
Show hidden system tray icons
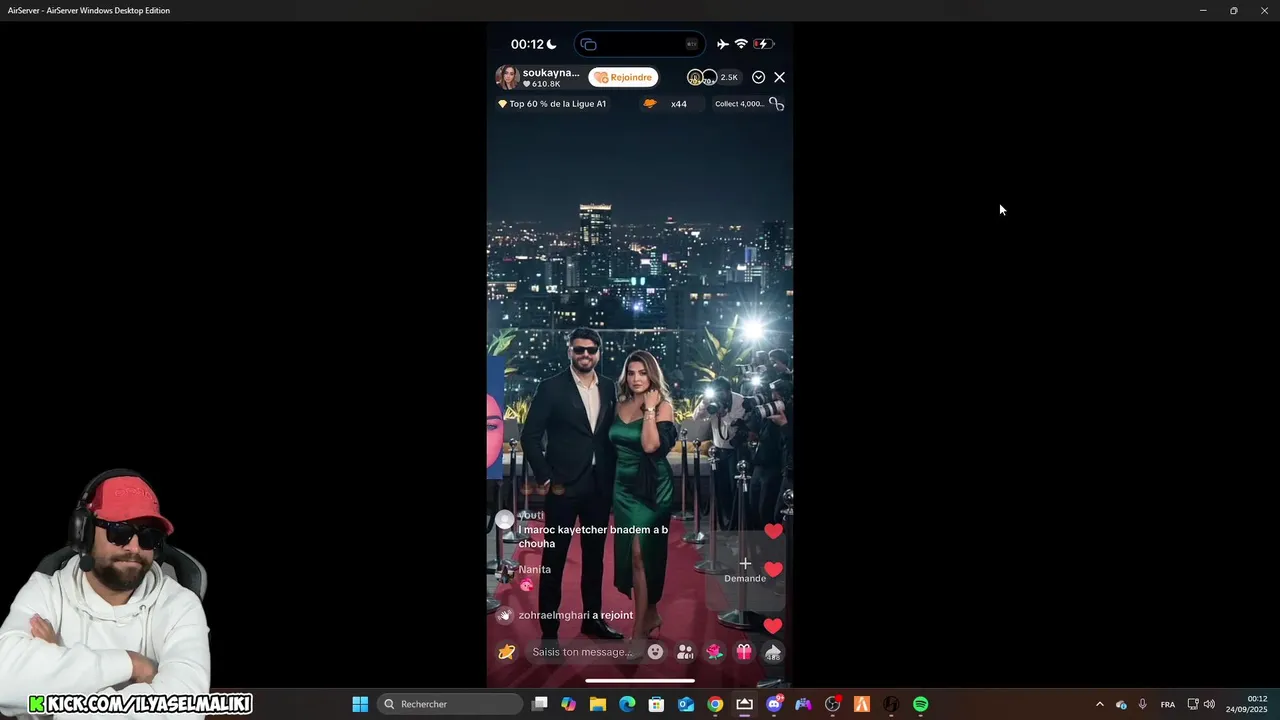(x=1099, y=704)
